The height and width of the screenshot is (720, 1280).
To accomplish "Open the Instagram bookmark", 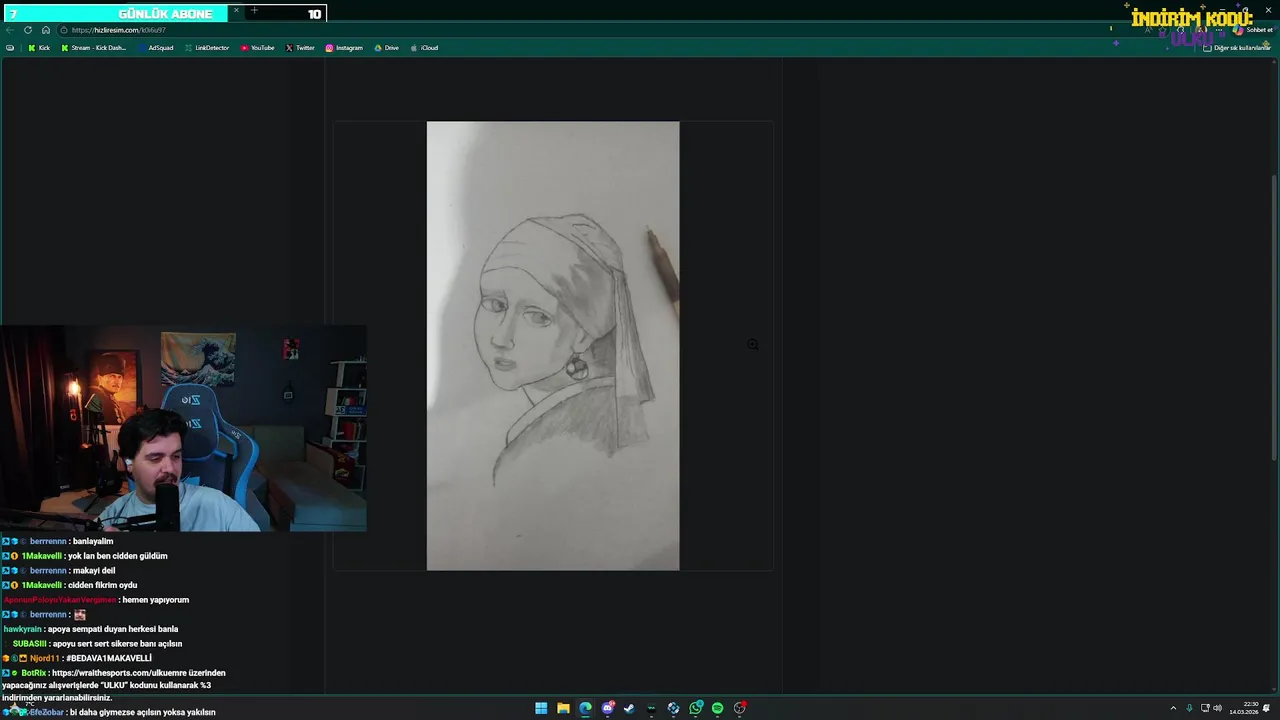I will click(x=344, y=48).
